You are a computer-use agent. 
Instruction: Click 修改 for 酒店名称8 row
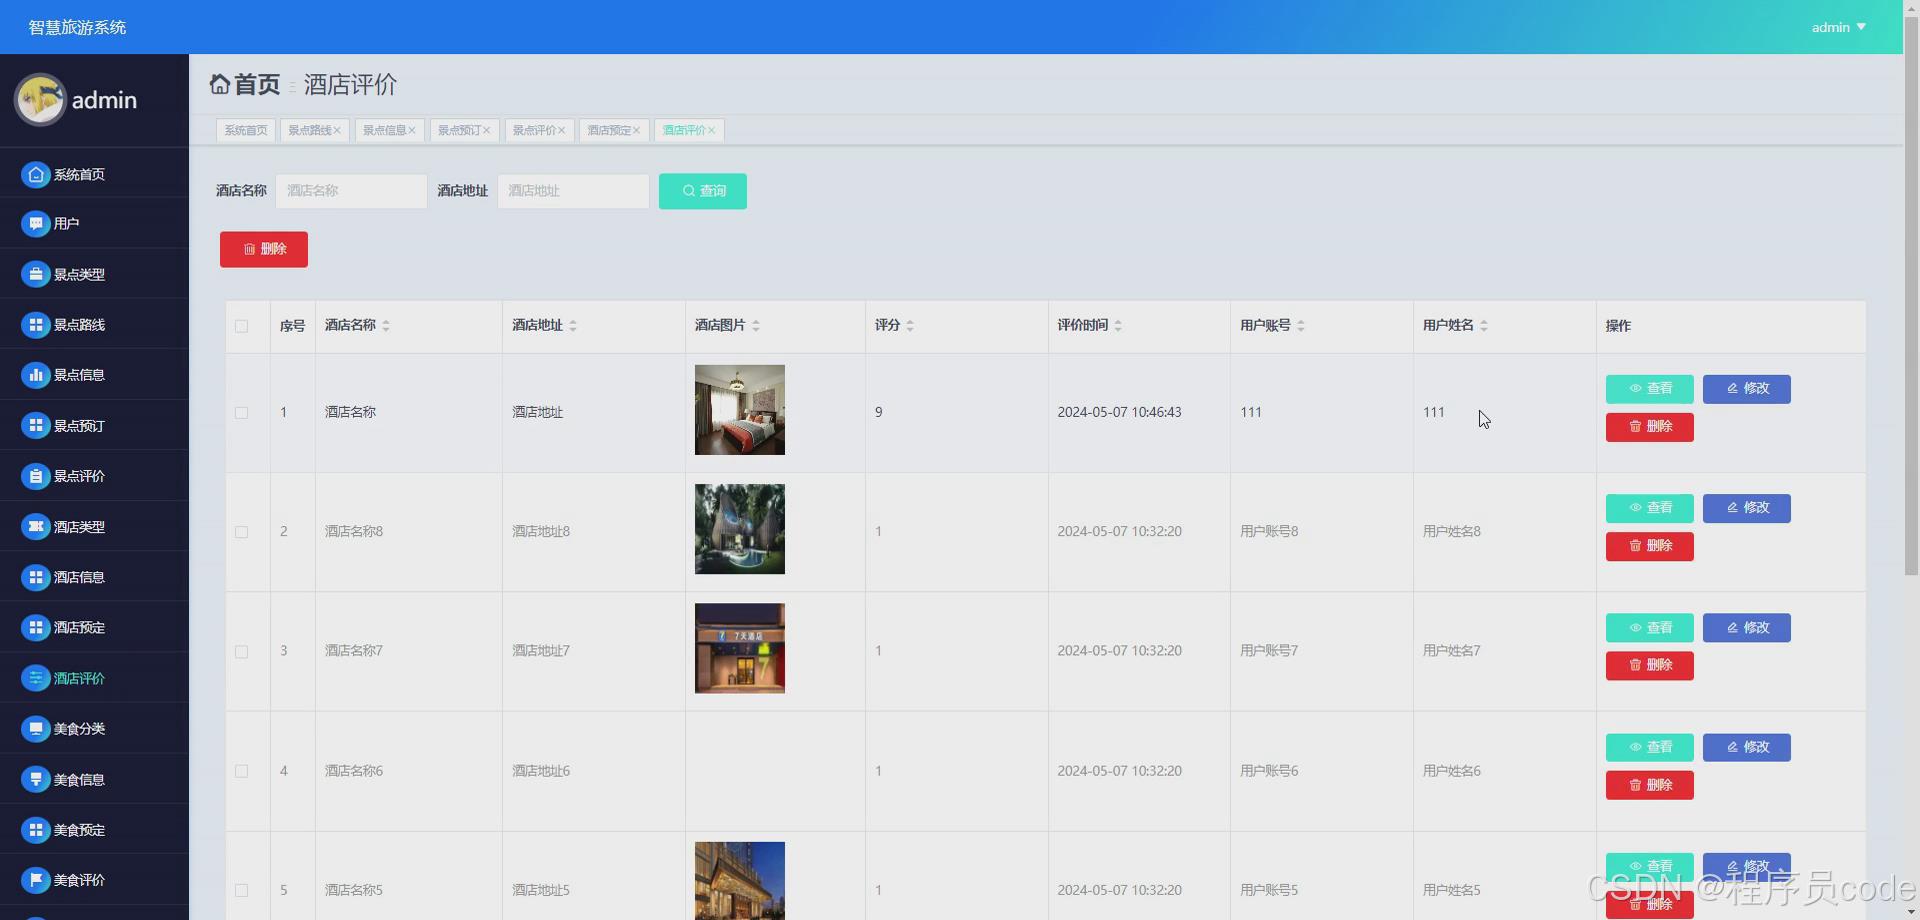[x=1747, y=508]
